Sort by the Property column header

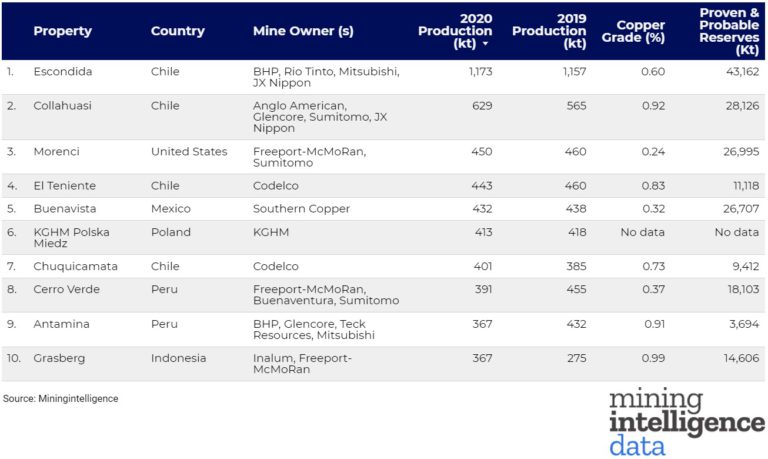click(62, 31)
